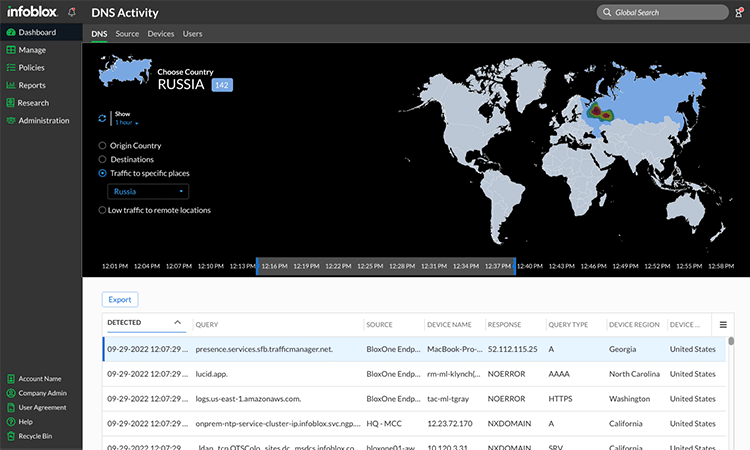750x450 pixels.
Task: Click the Reports chart icon
Action: click(11, 85)
